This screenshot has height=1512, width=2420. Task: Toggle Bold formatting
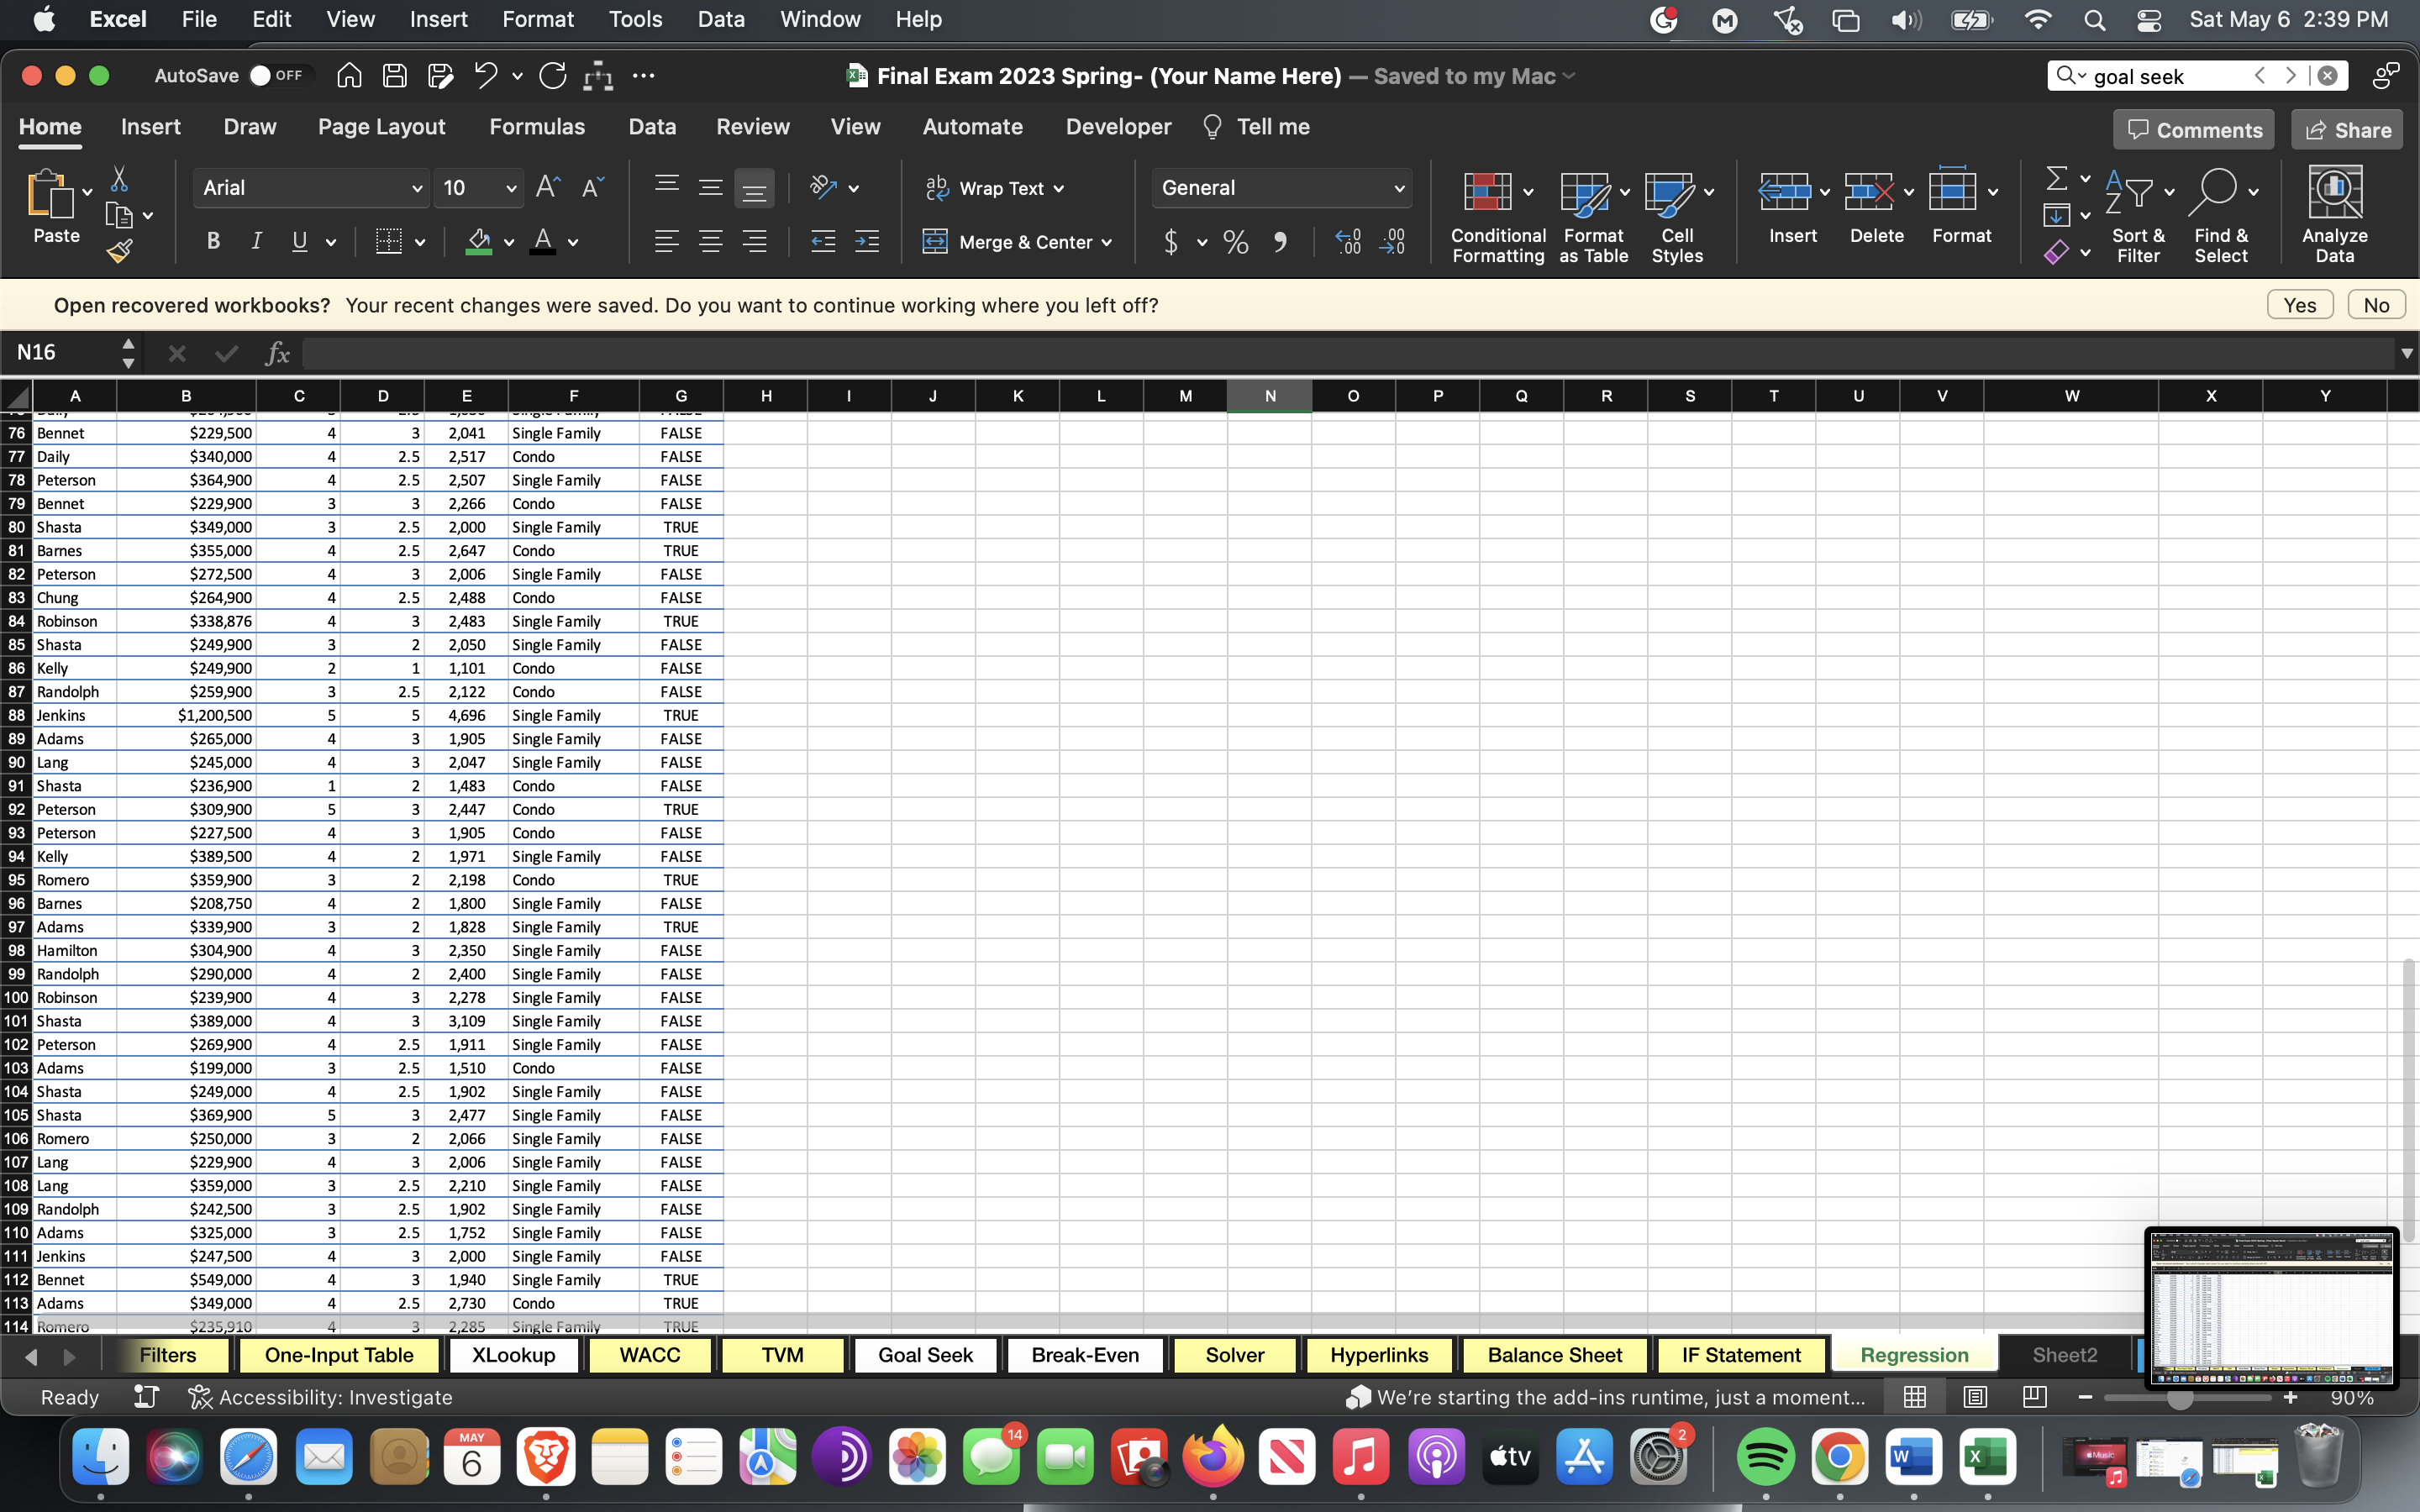[x=213, y=241]
